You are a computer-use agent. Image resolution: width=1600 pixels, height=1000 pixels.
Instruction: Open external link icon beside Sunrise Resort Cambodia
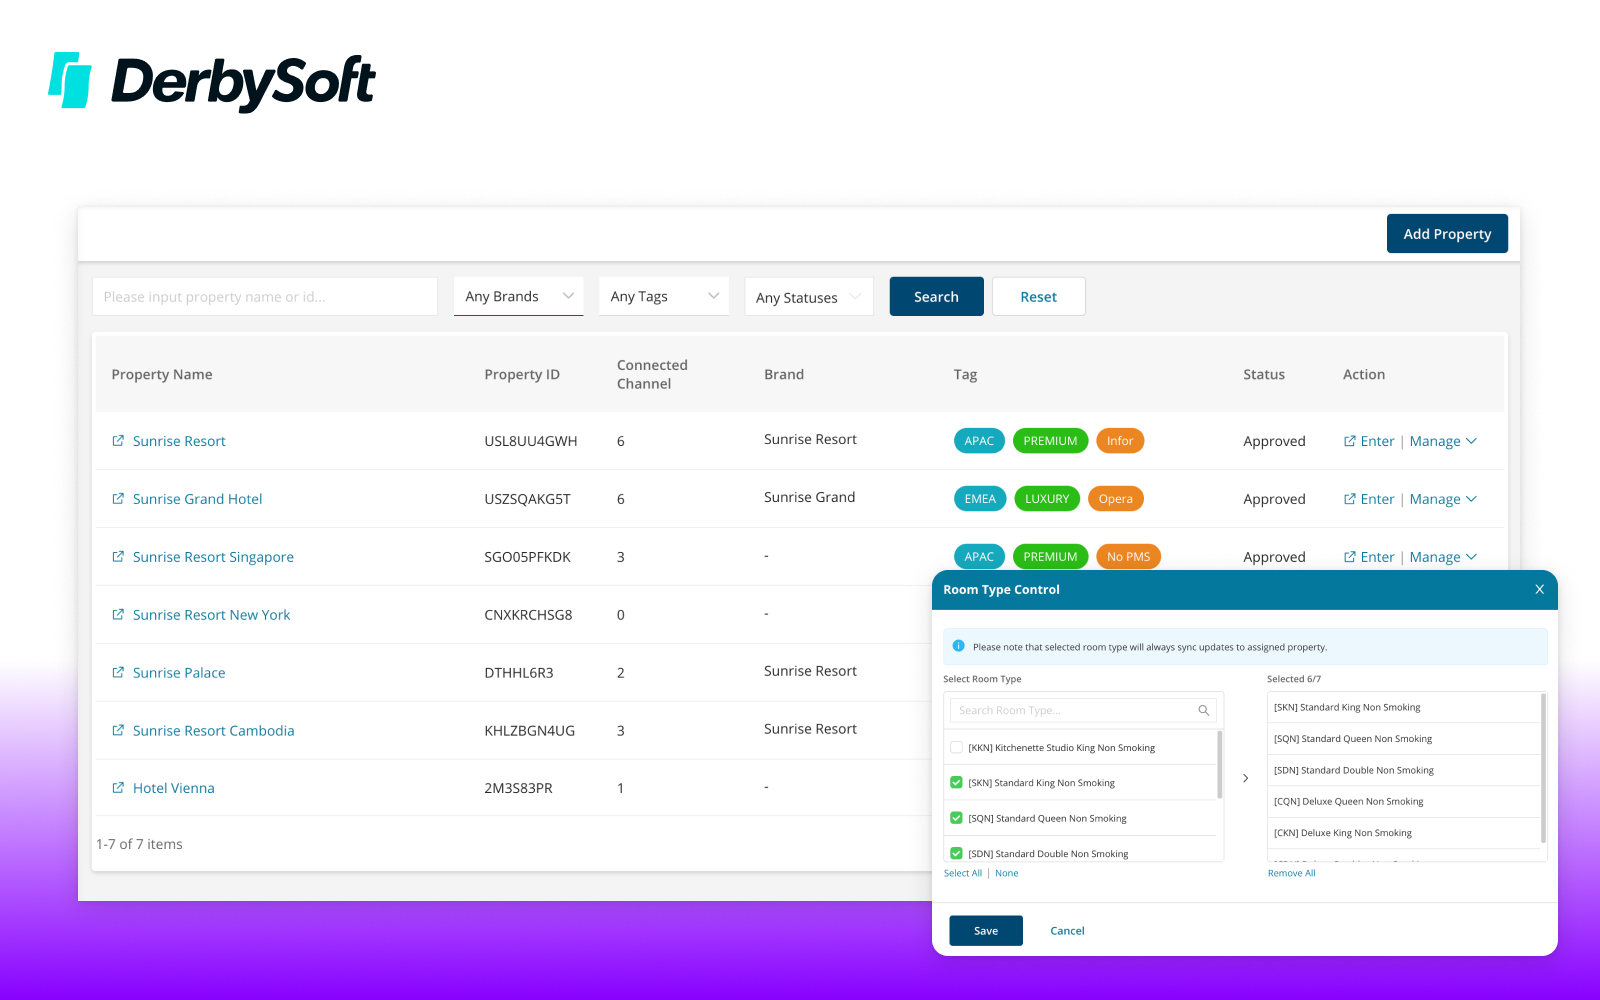[x=118, y=731]
